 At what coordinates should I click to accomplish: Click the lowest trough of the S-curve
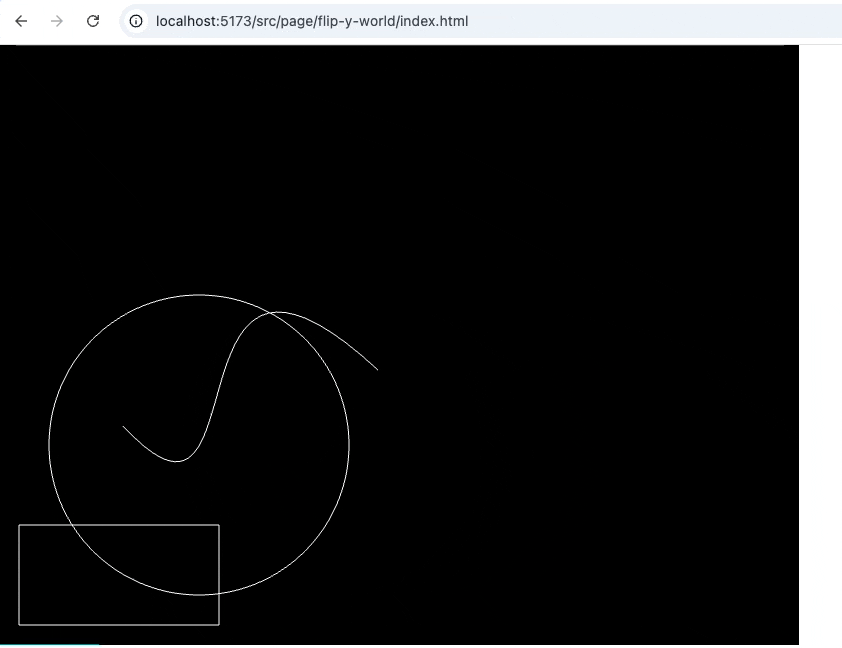tap(178, 461)
